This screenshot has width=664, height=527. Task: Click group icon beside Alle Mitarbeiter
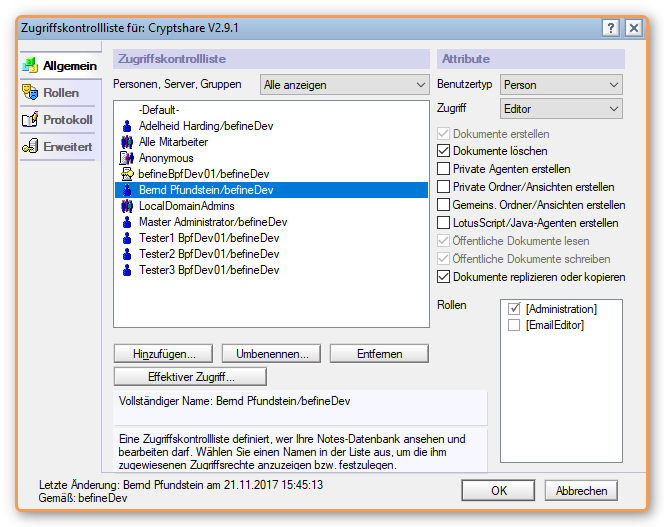pos(127,142)
